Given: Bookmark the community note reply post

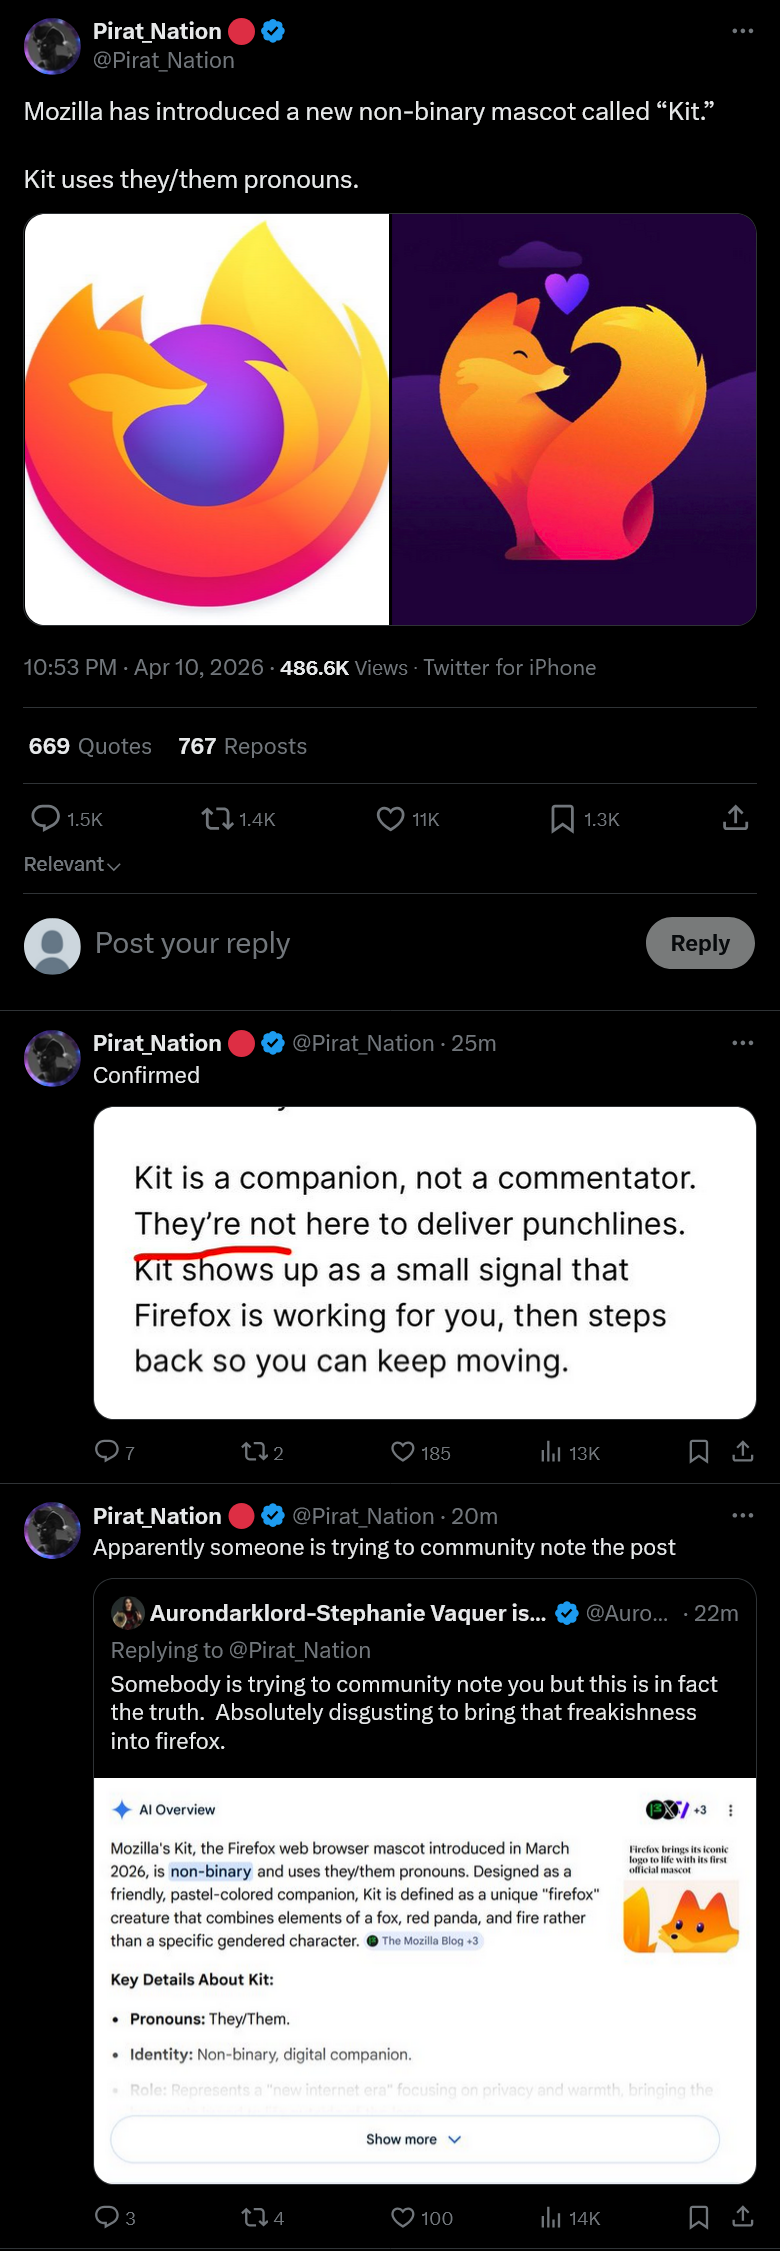Looking at the screenshot, I should 699,2217.
